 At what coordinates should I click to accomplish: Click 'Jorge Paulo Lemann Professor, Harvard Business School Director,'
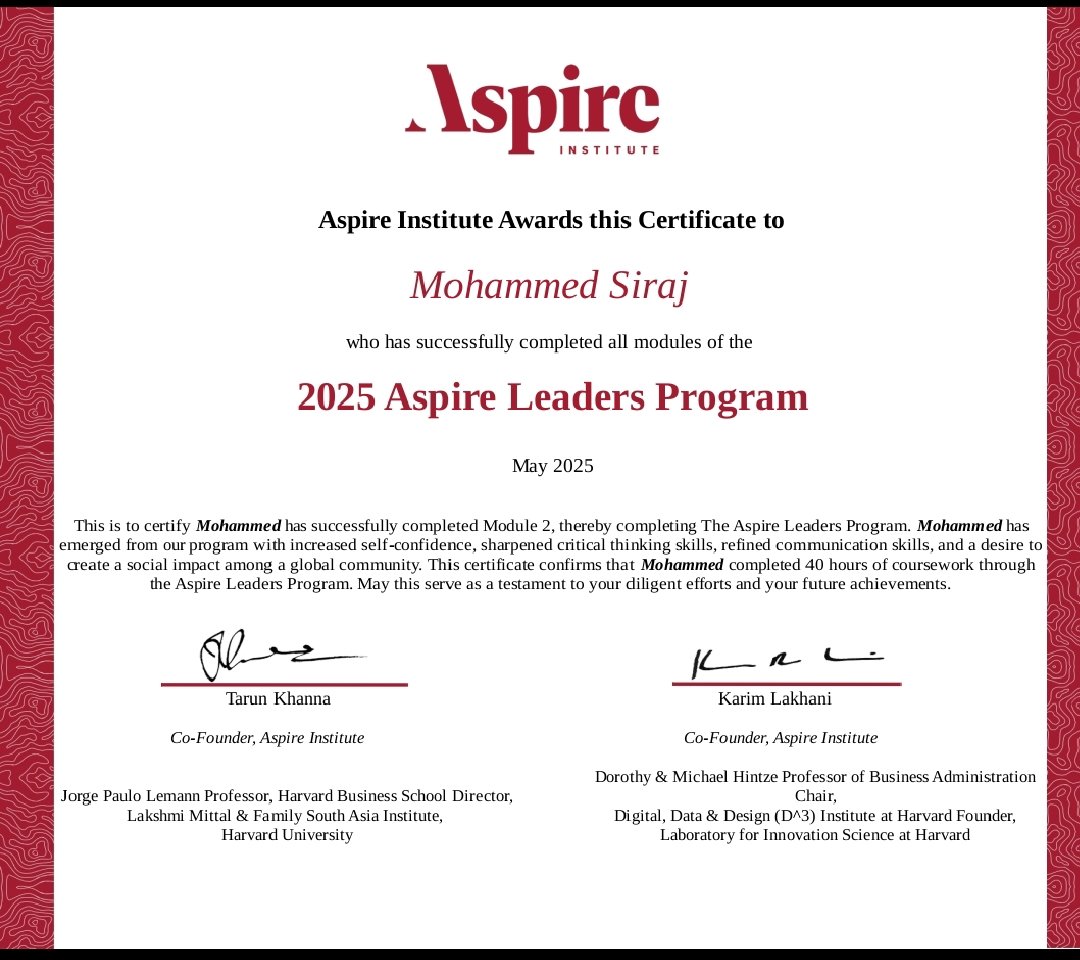pos(287,795)
